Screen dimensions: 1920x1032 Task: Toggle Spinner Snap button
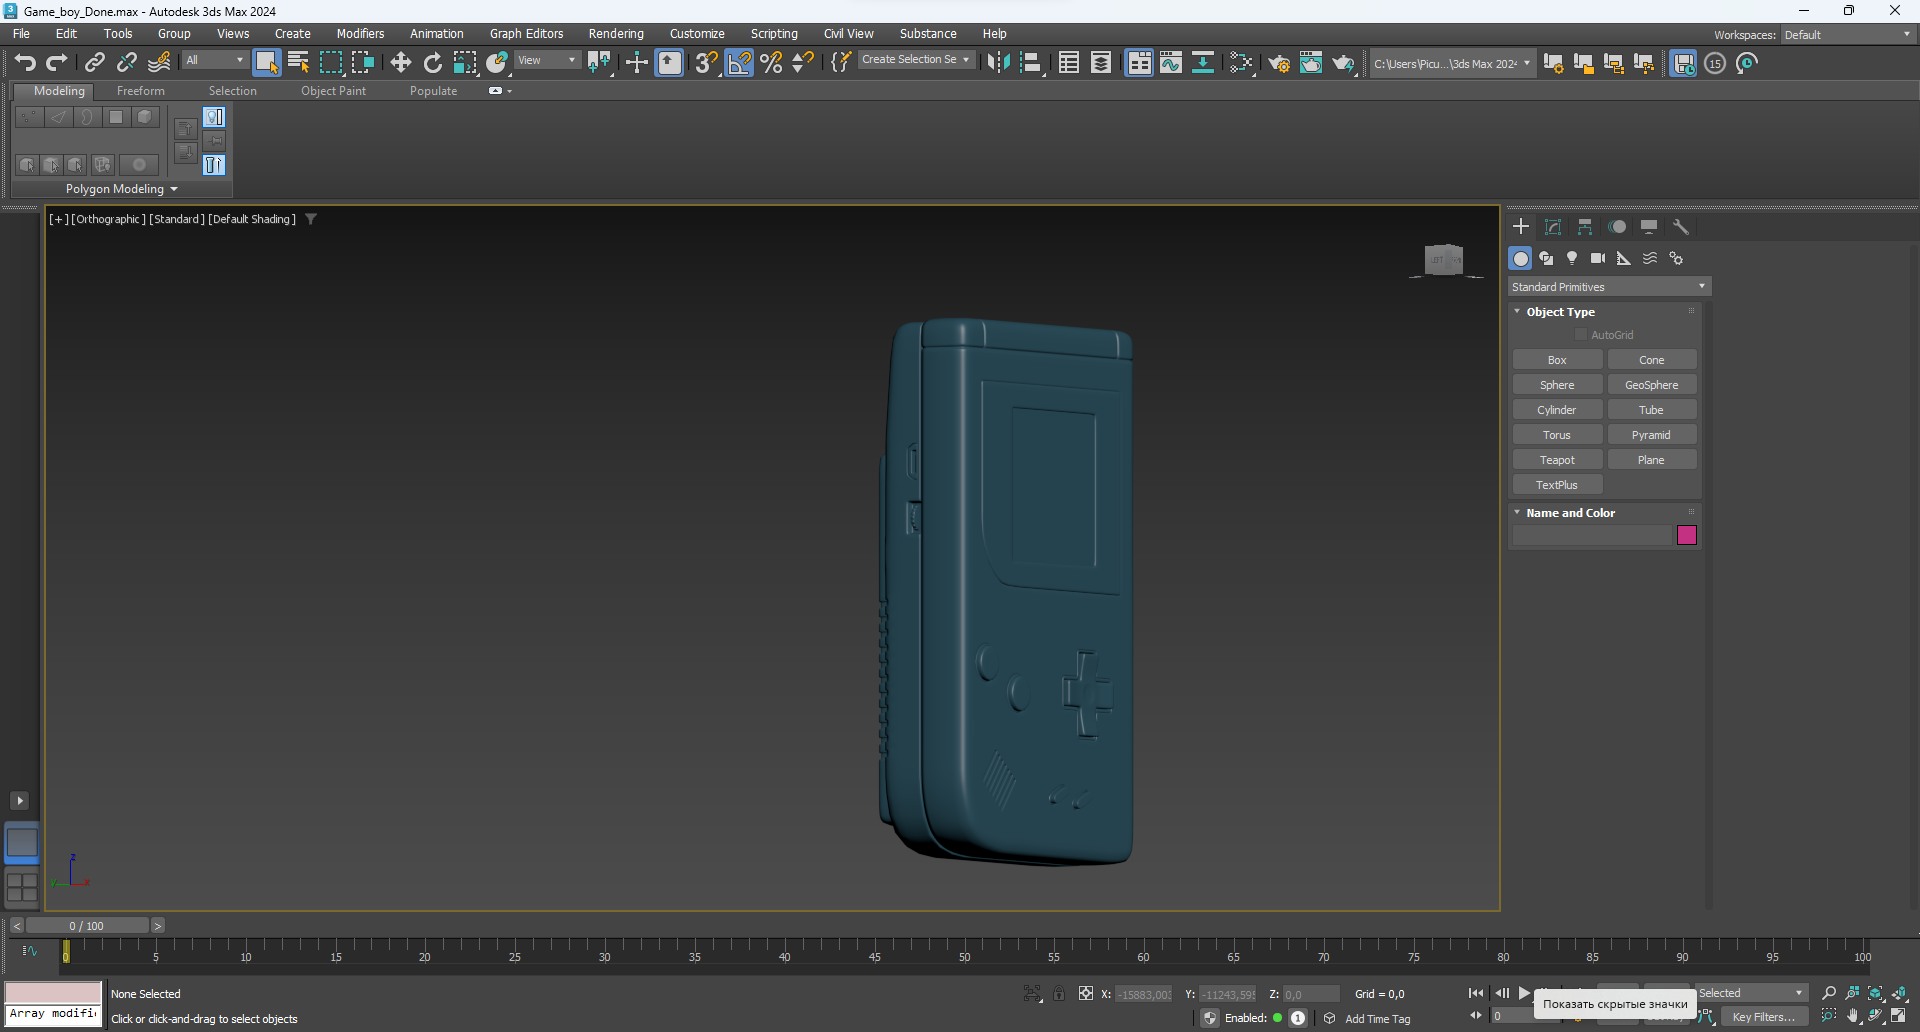(x=803, y=63)
